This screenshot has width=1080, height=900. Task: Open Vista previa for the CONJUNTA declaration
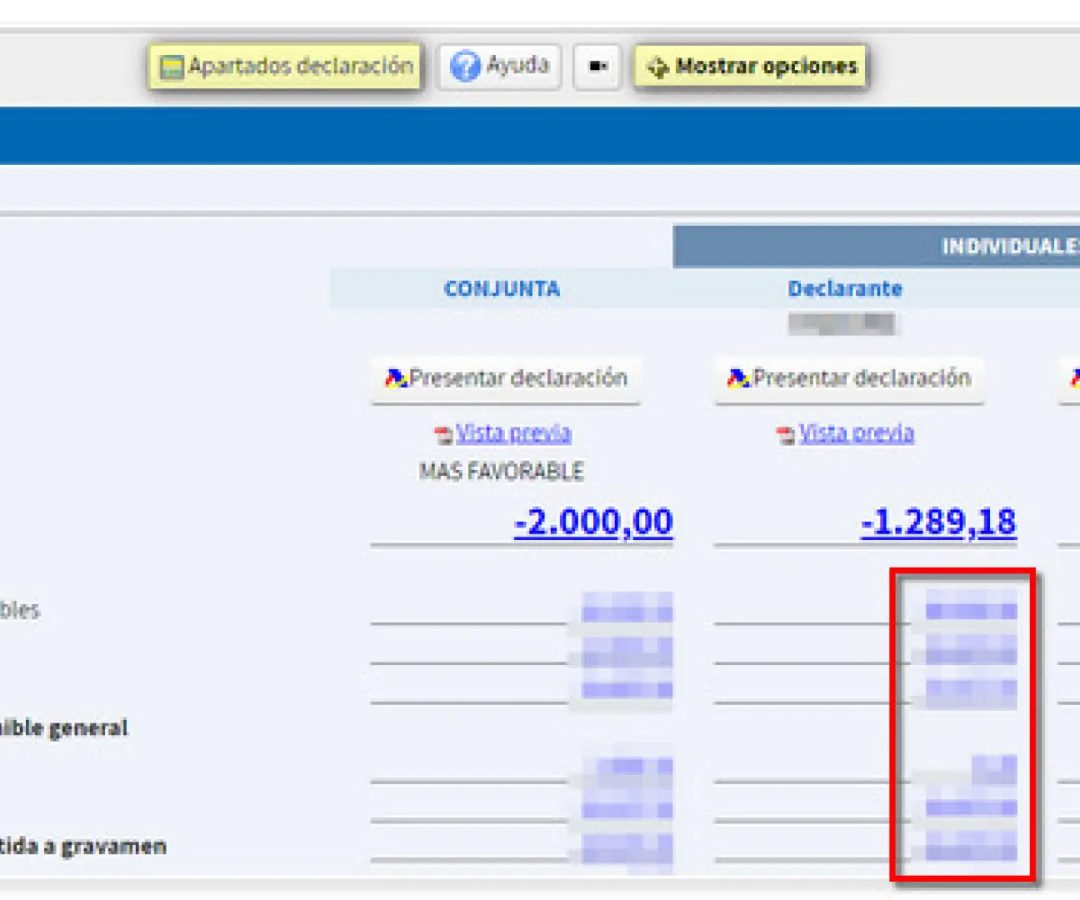click(513, 433)
